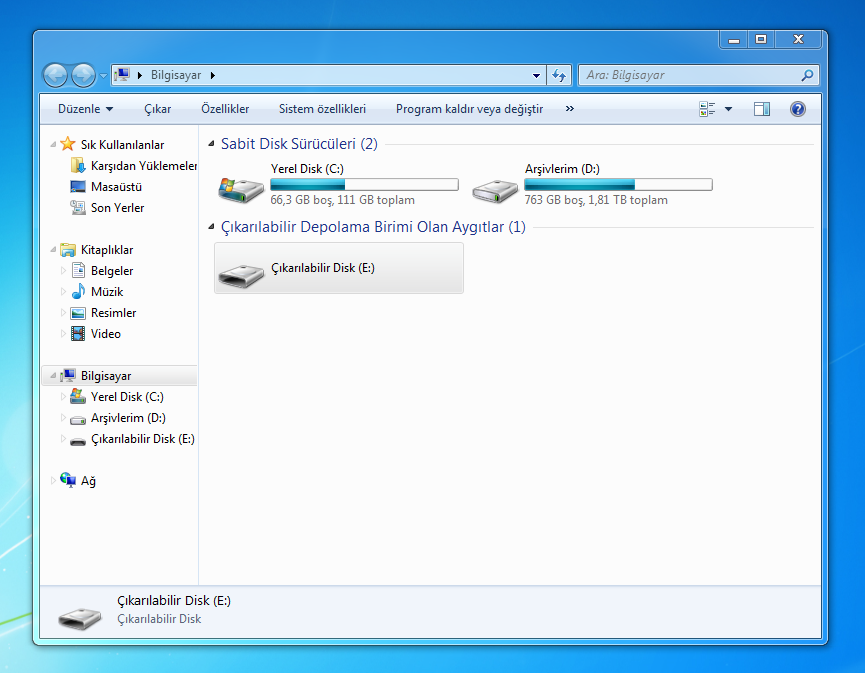Click the refresh button beside address bar
865x673 pixels.
click(559, 75)
